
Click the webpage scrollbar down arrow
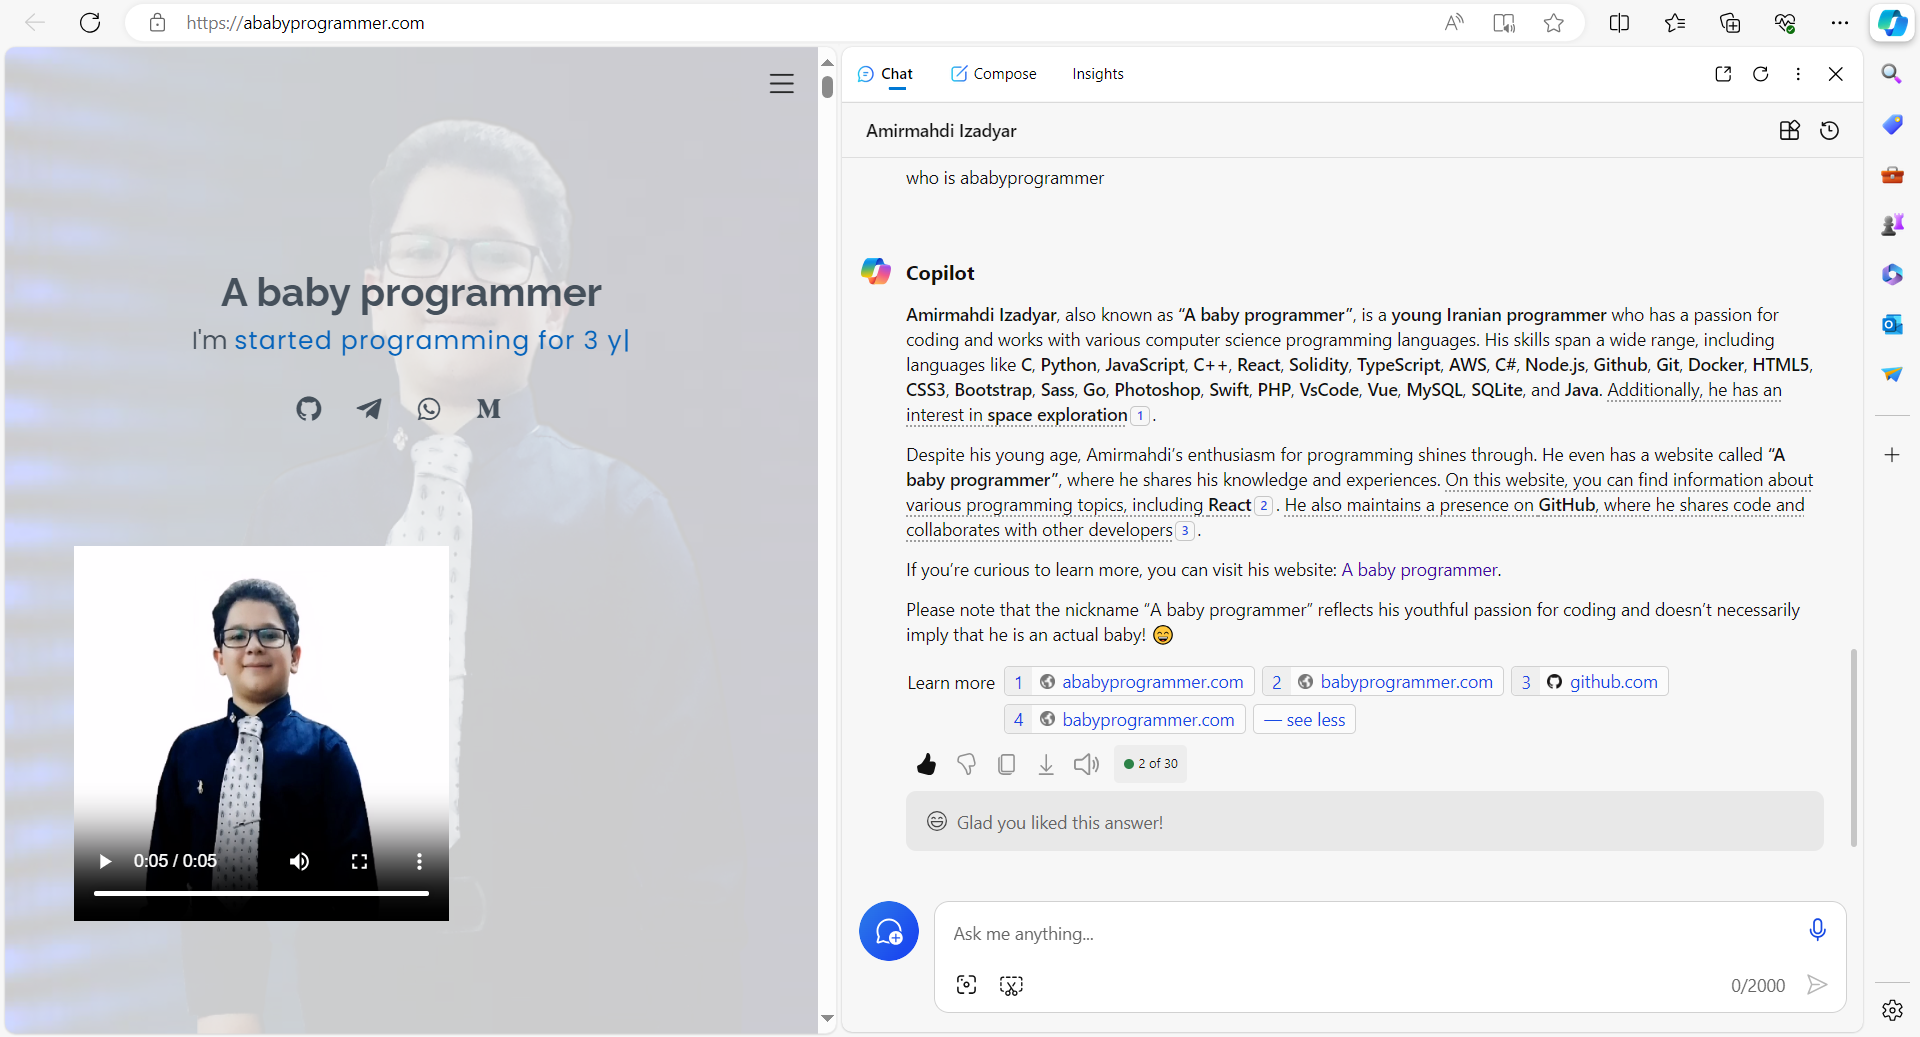pos(827,1019)
